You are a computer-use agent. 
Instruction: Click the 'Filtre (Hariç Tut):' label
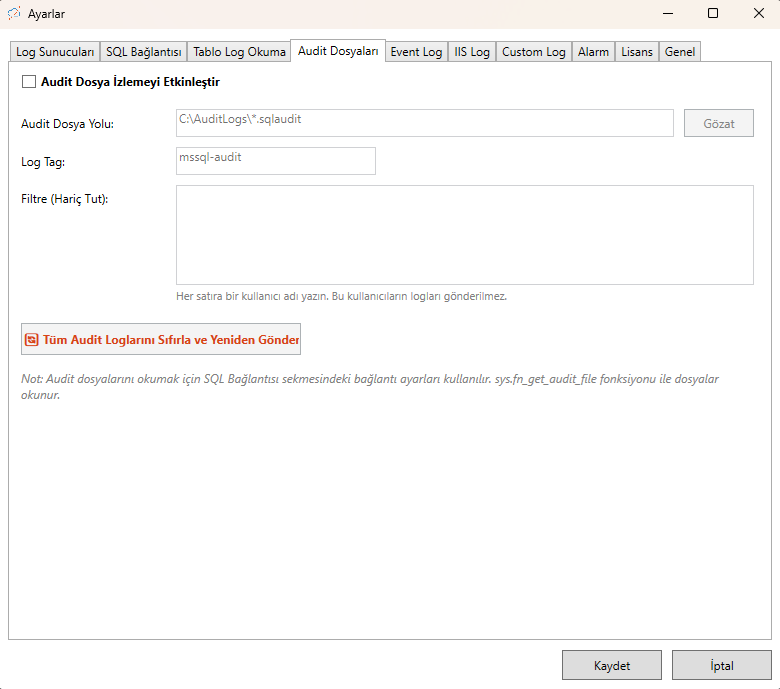coord(64,199)
